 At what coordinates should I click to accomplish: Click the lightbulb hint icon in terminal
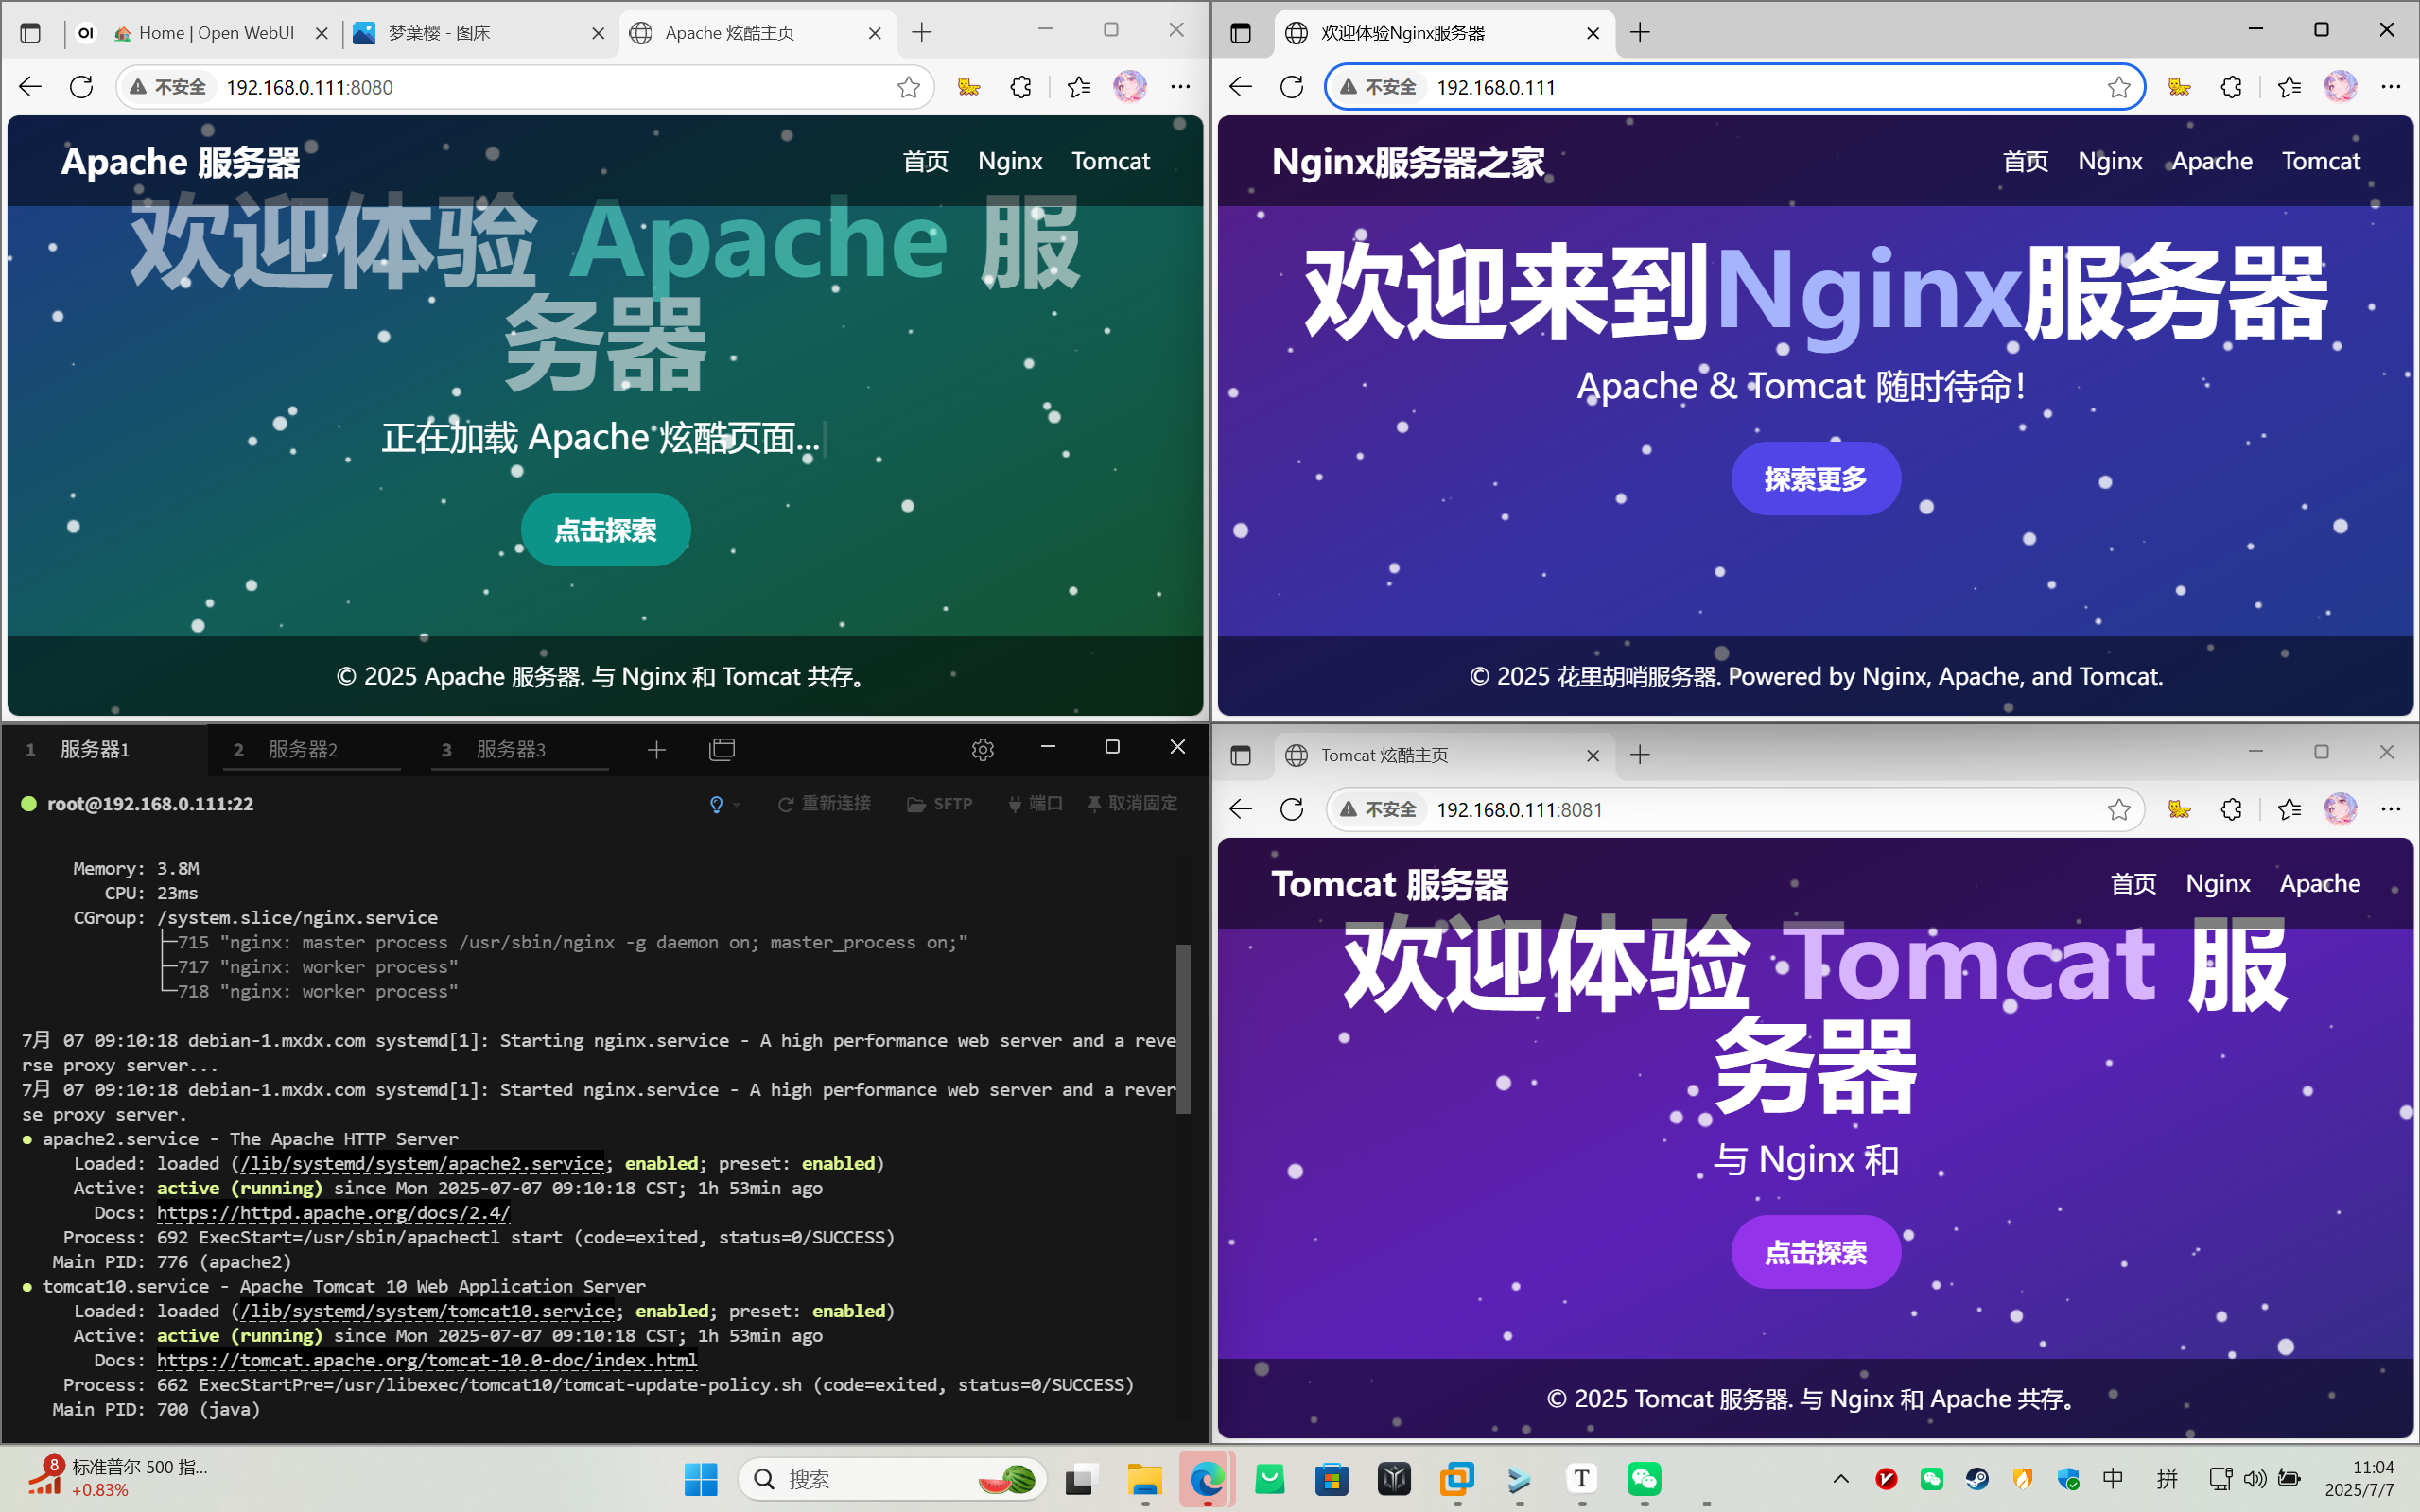point(716,804)
